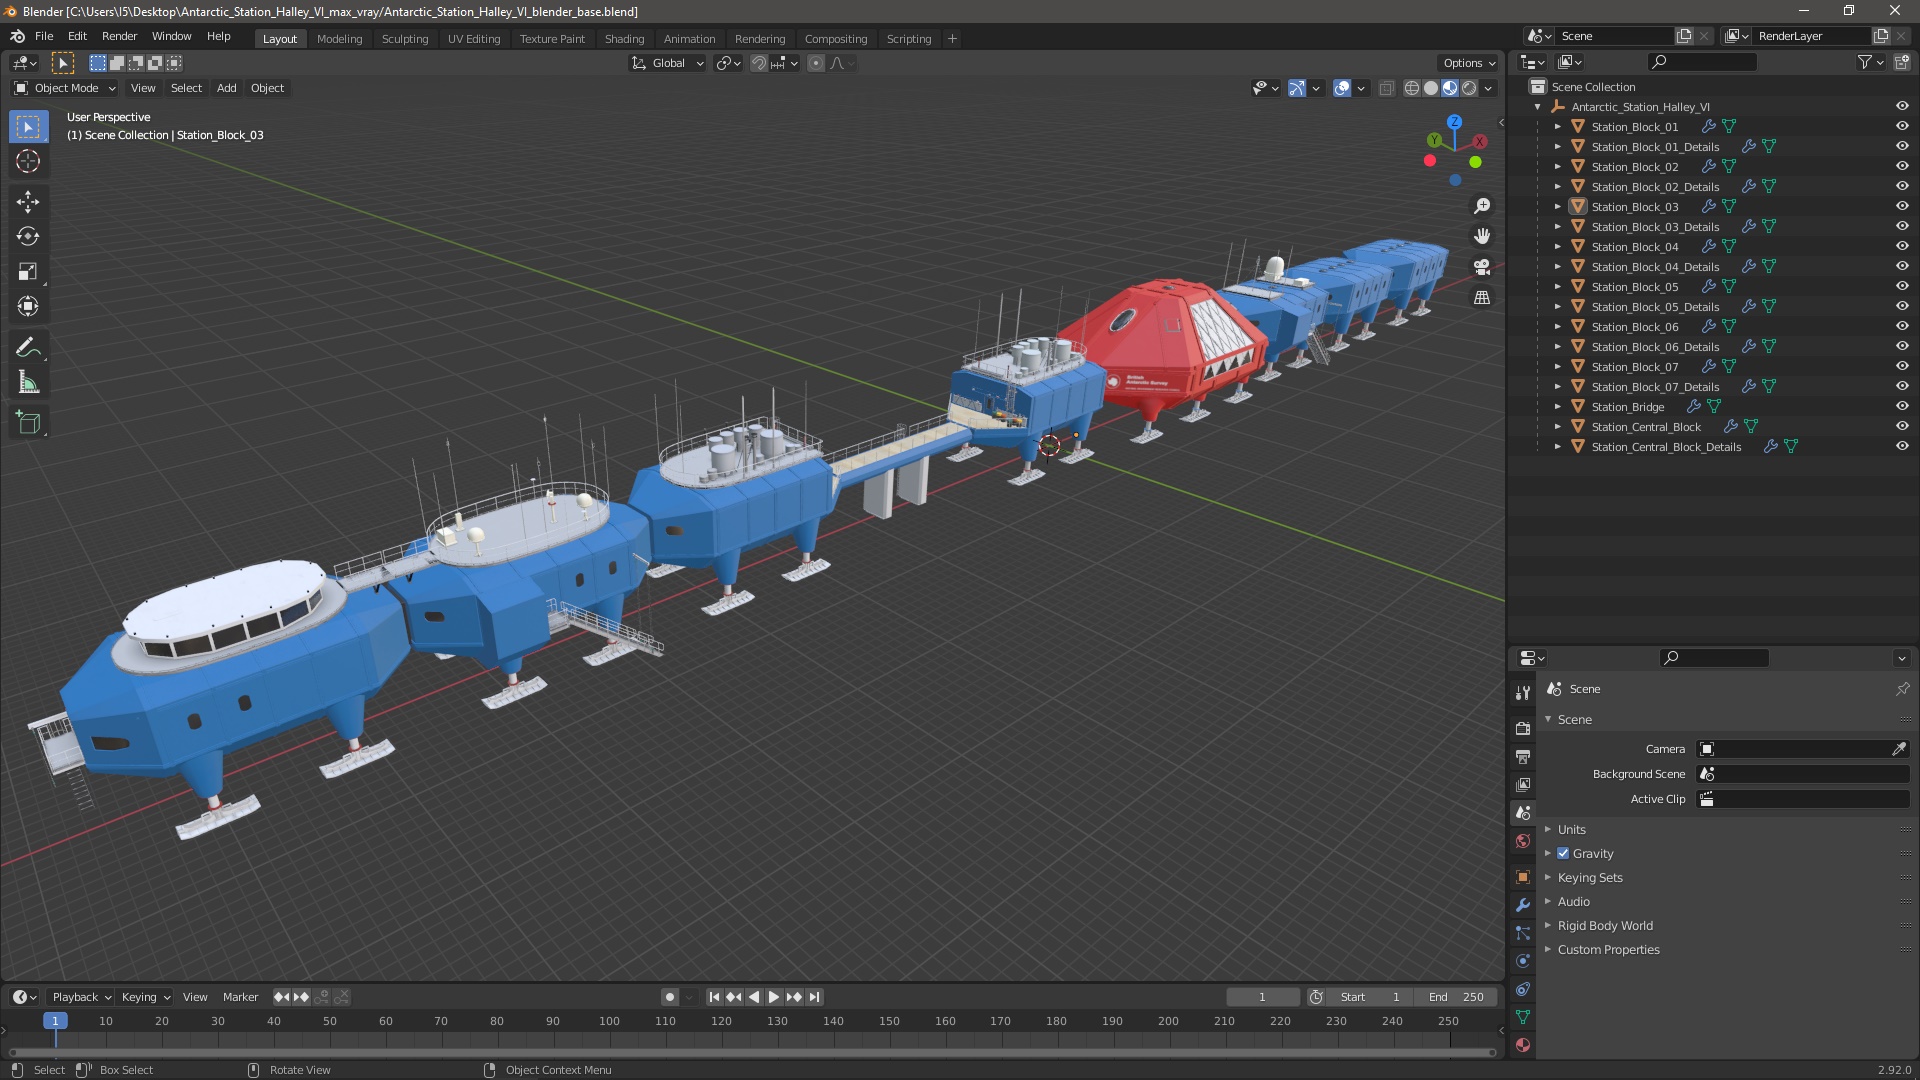
Task: Jump to the timeline start frame
Action: (x=714, y=997)
